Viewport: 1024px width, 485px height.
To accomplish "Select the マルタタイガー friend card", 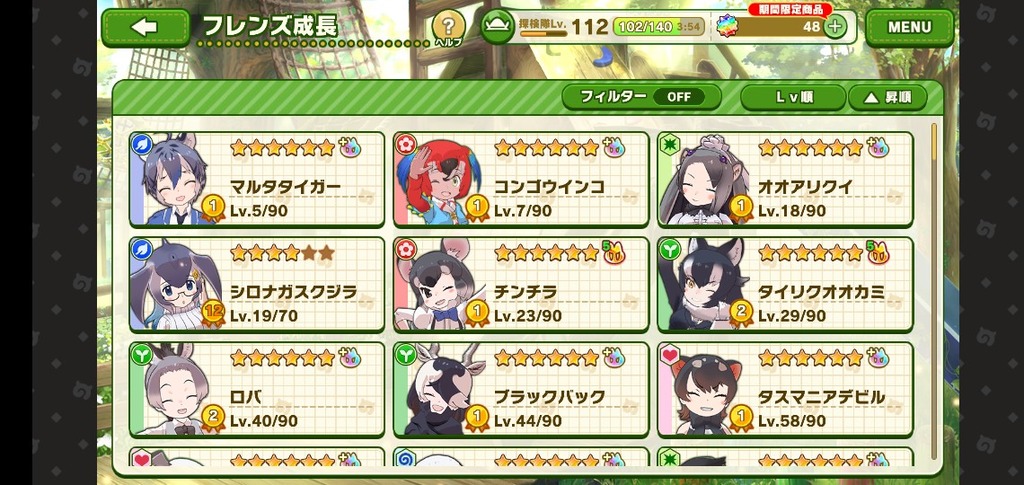I will coord(257,179).
